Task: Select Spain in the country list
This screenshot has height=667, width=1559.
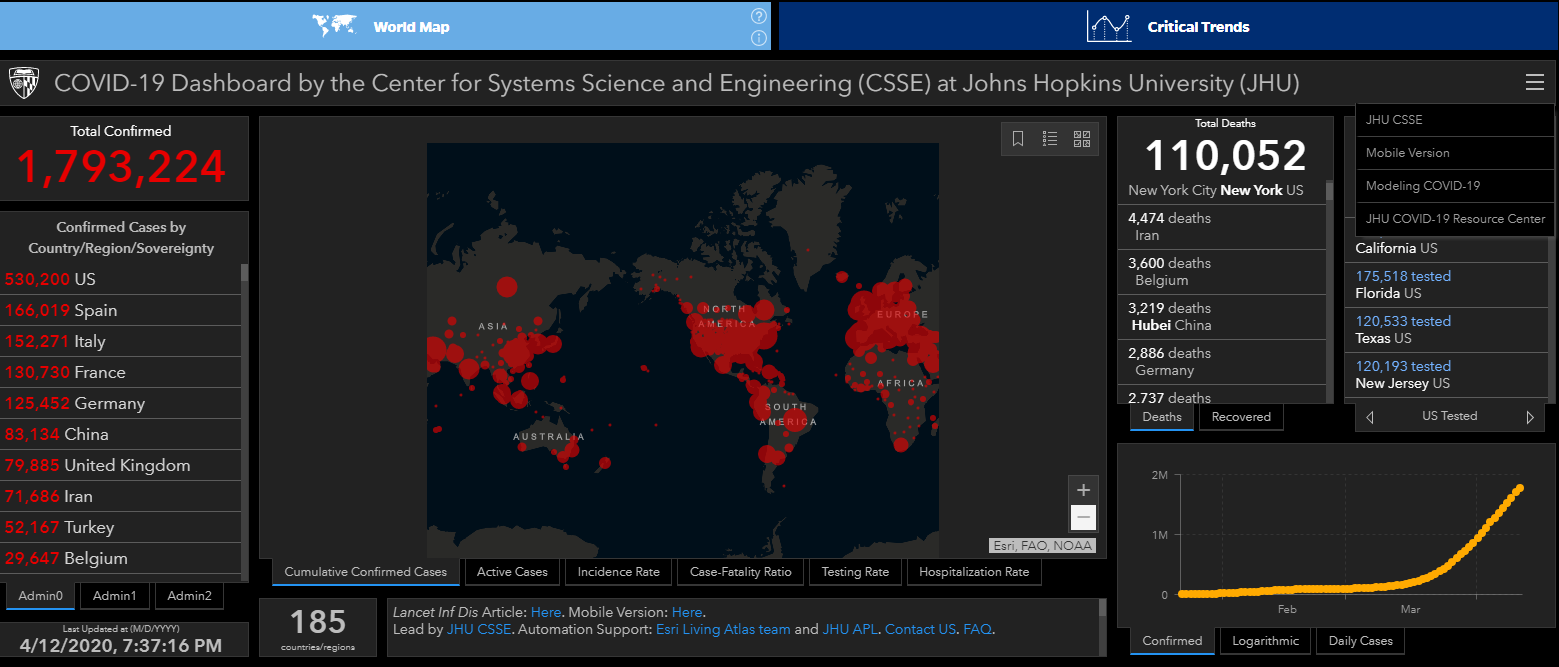Action: (121, 310)
